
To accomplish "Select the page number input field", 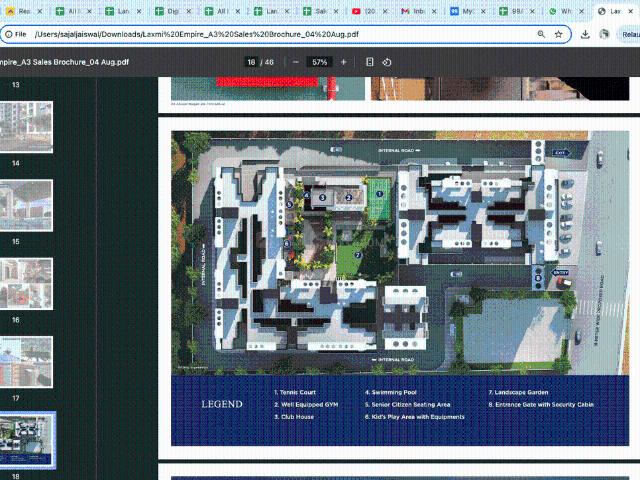I will click(x=252, y=62).
